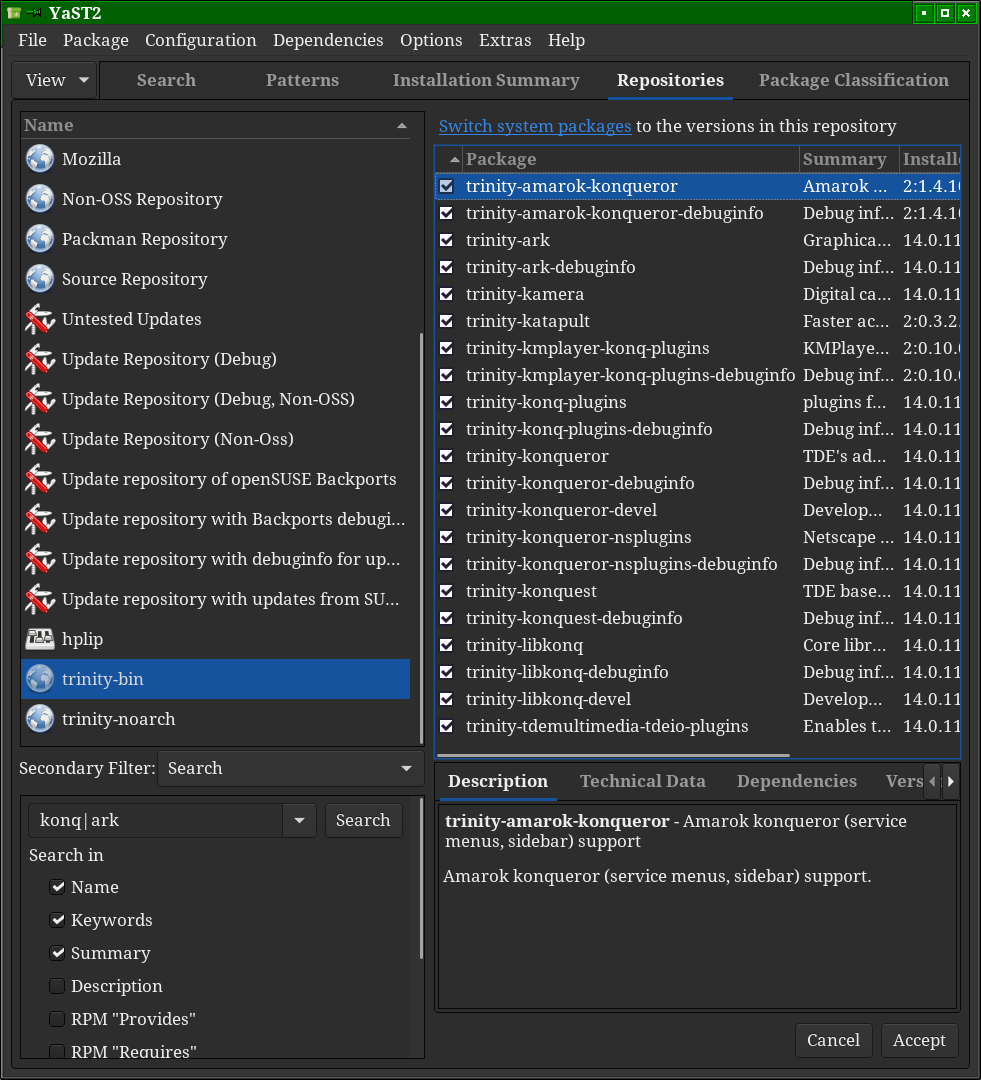
Task: Uncheck the Keywords search option
Action: click(x=58, y=920)
